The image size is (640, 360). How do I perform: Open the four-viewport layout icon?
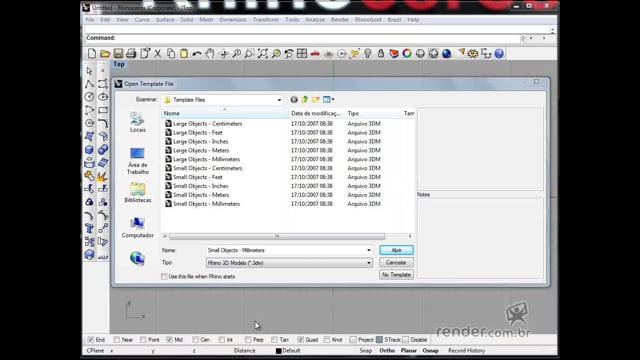pyautogui.click(x=302, y=53)
